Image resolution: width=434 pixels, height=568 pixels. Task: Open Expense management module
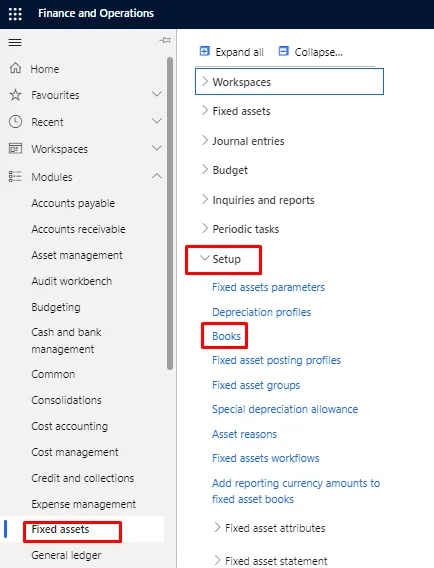84,504
